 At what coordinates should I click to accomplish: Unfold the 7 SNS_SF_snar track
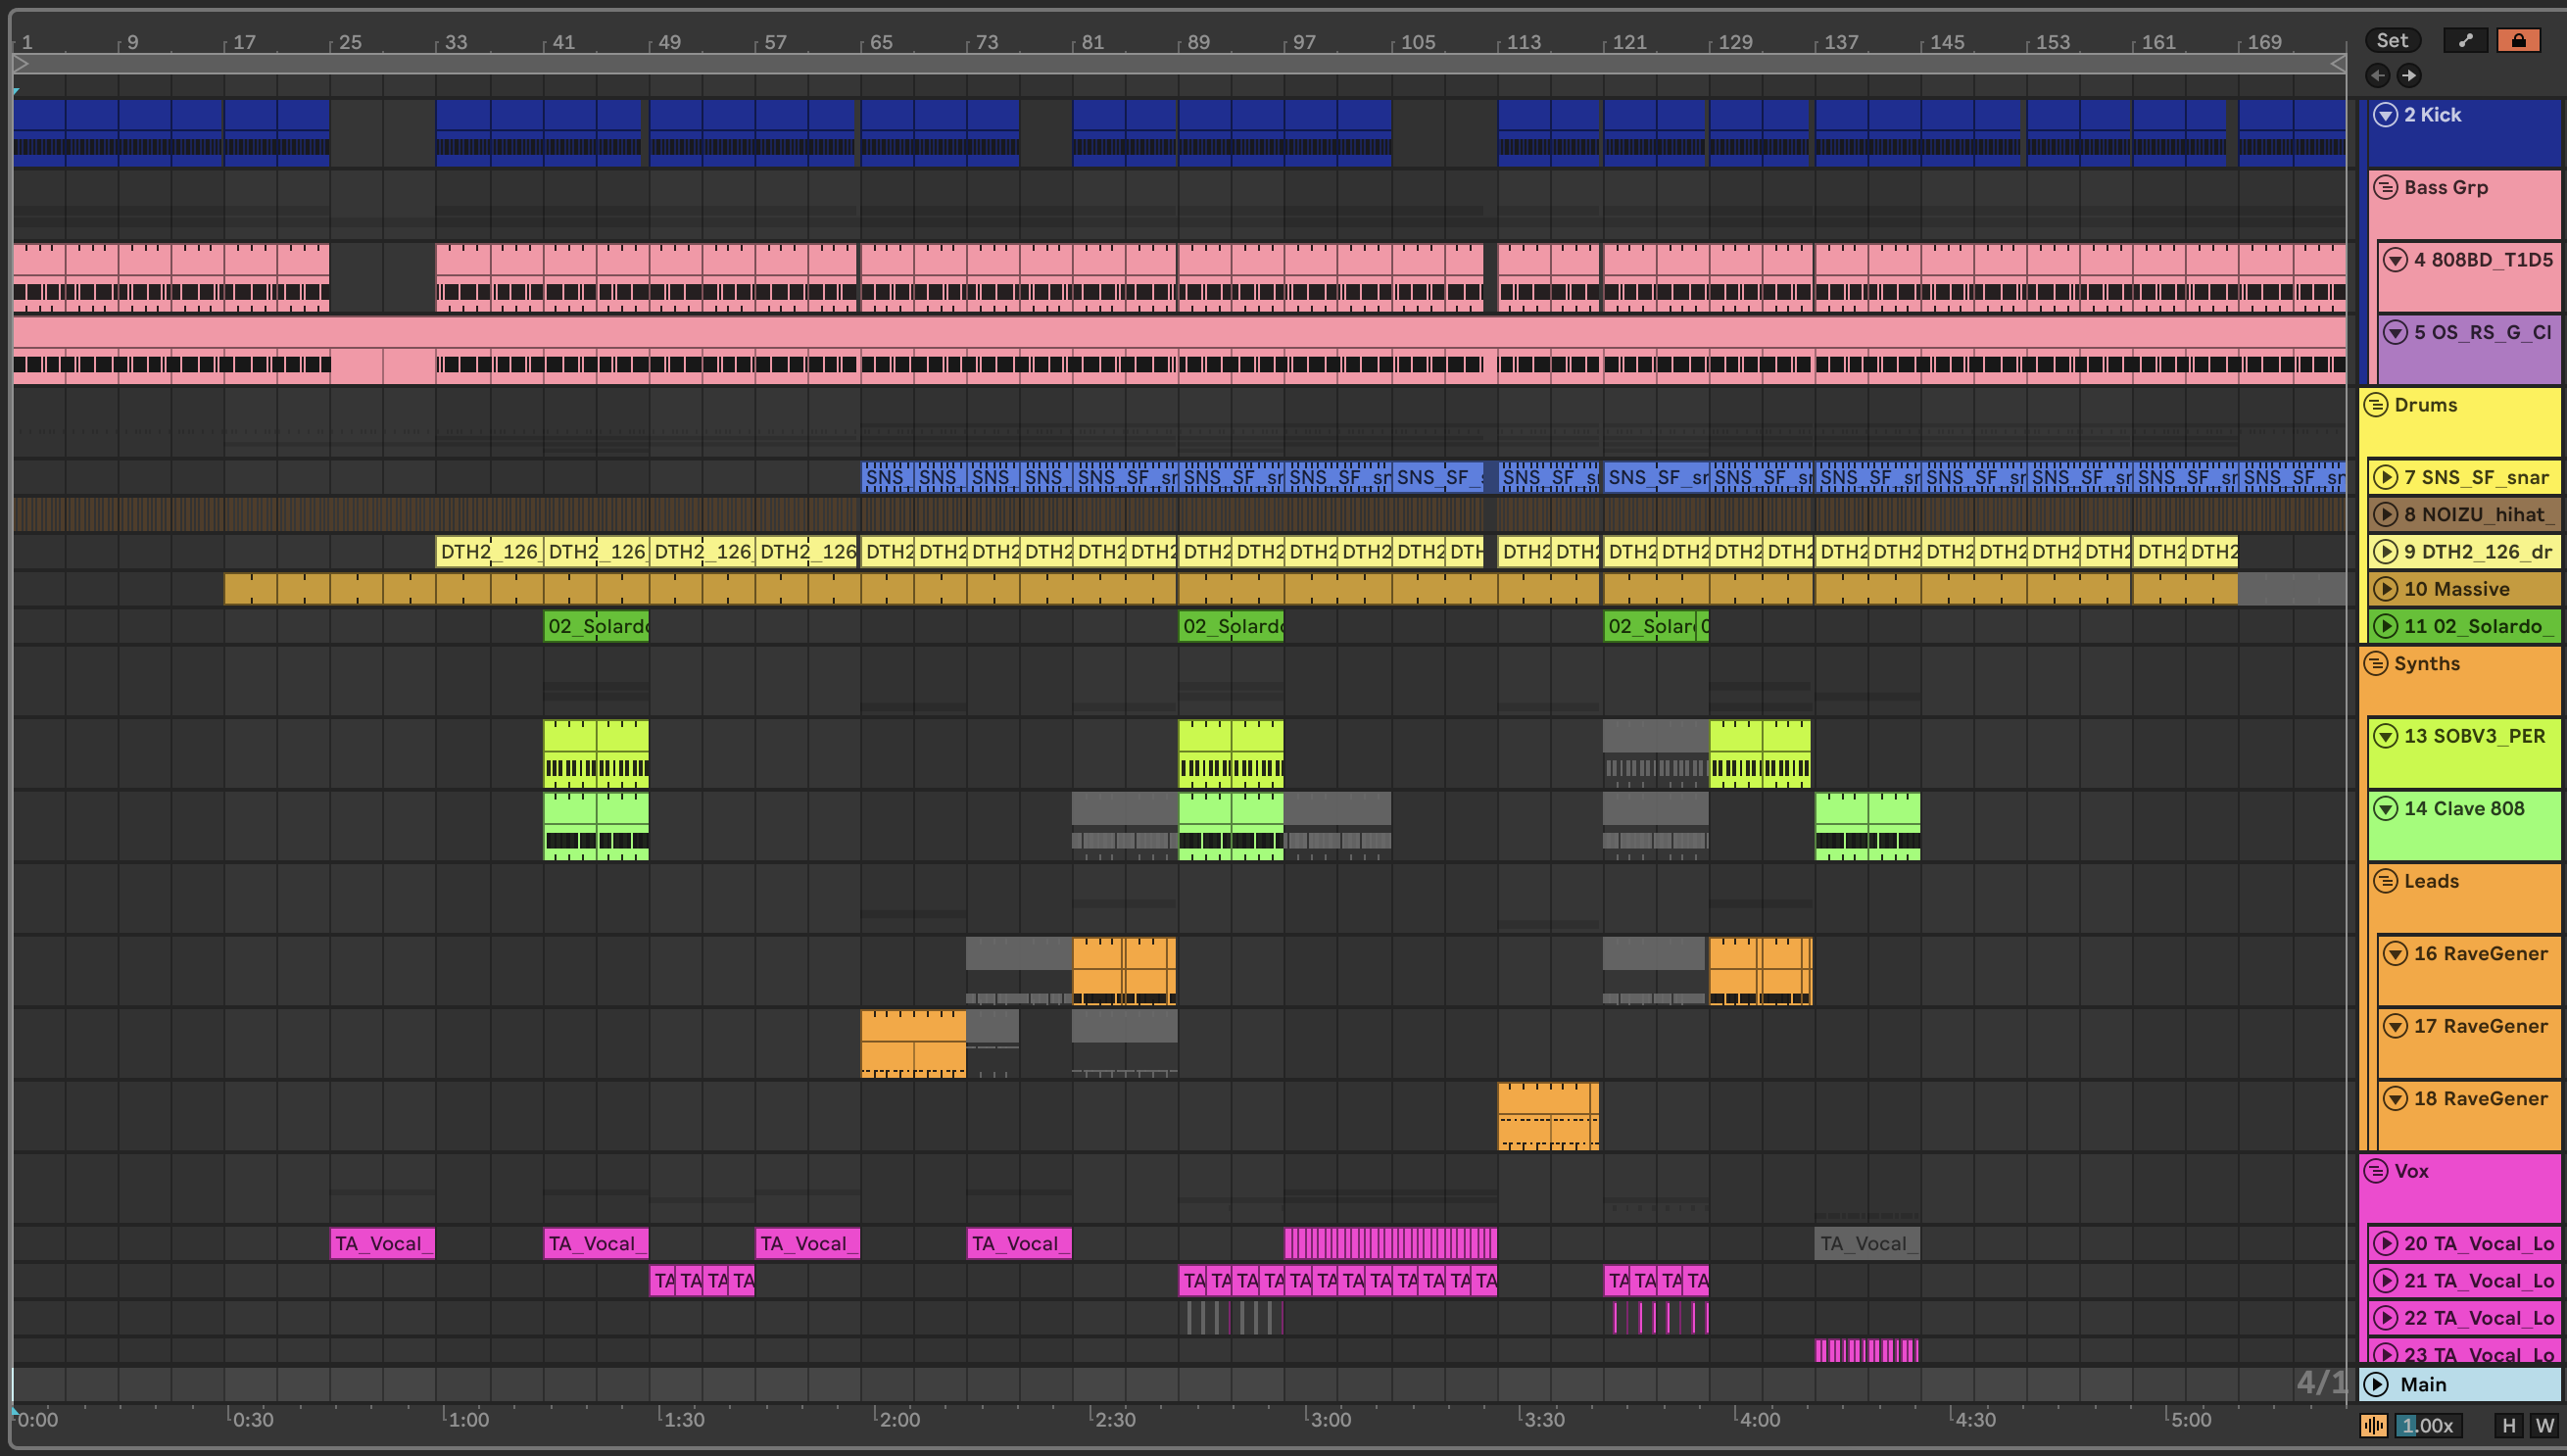(x=2385, y=477)
